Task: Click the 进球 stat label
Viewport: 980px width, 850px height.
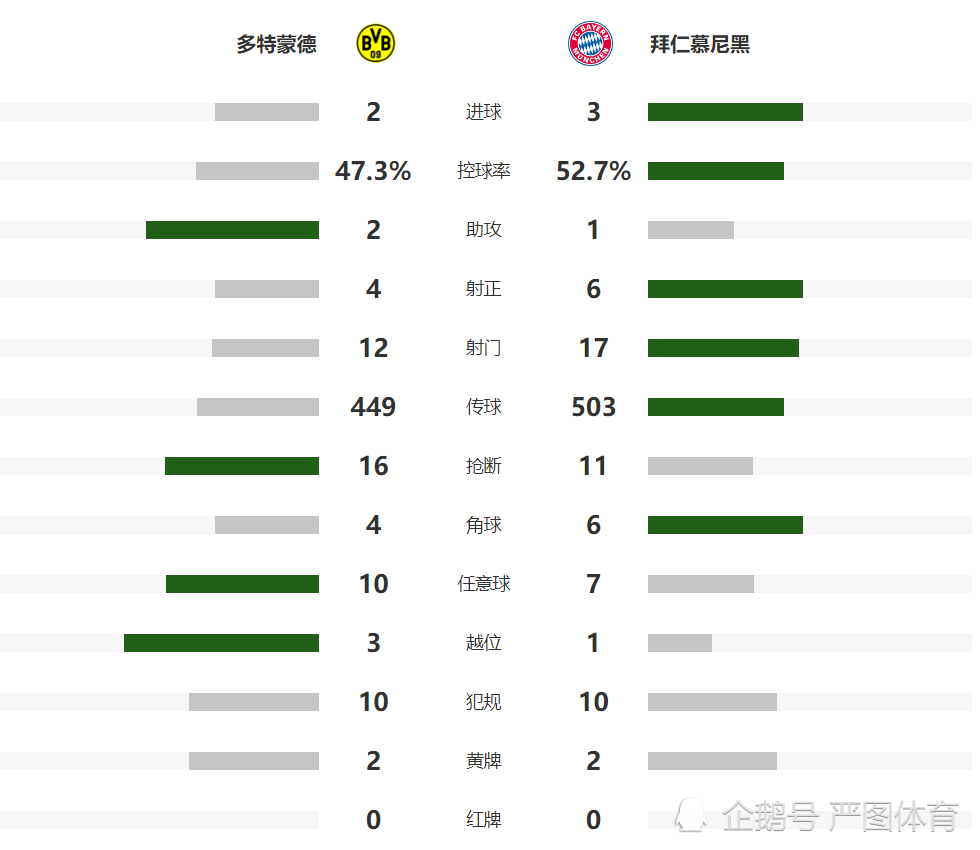Action: click(483, 112)
